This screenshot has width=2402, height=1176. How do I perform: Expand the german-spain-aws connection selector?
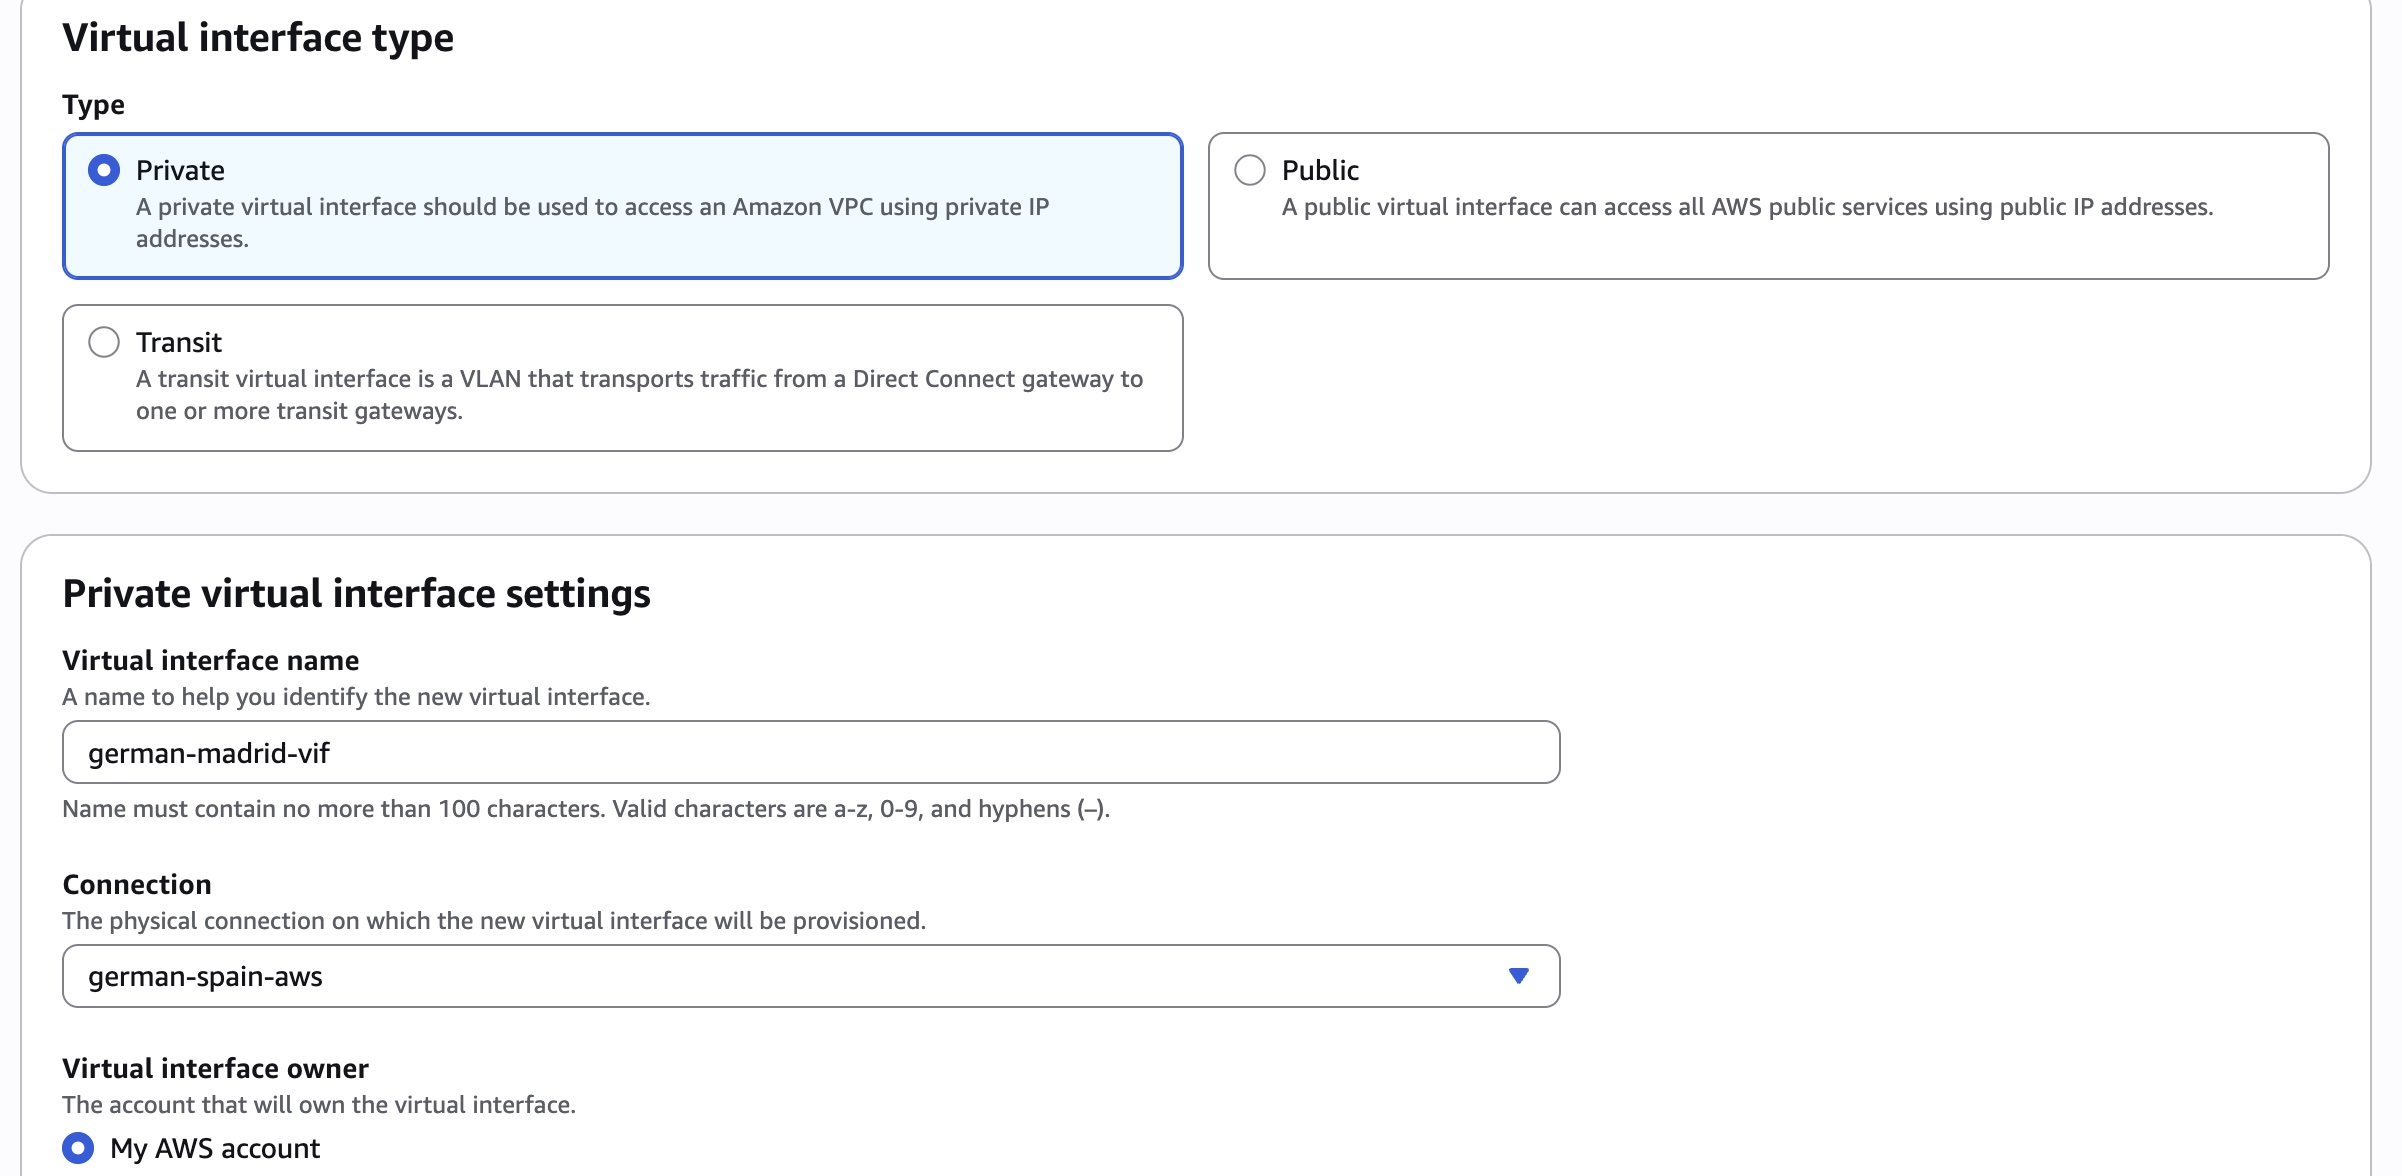tap(810, 976)
